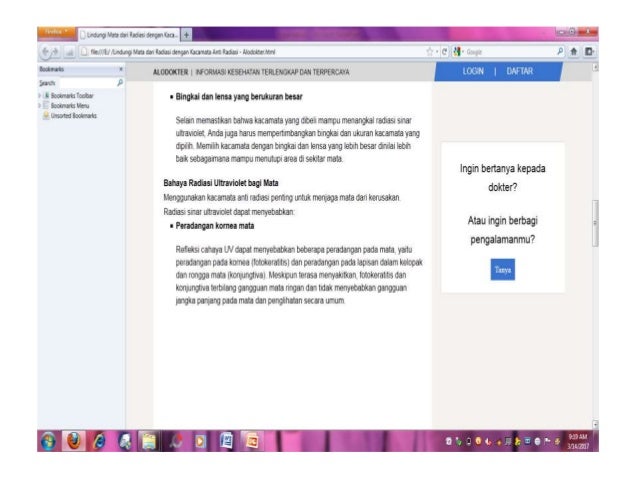The image size is (638, 479).
Task: Click the Firefox icon in the taskbar
Action: (x=74, y=441)
